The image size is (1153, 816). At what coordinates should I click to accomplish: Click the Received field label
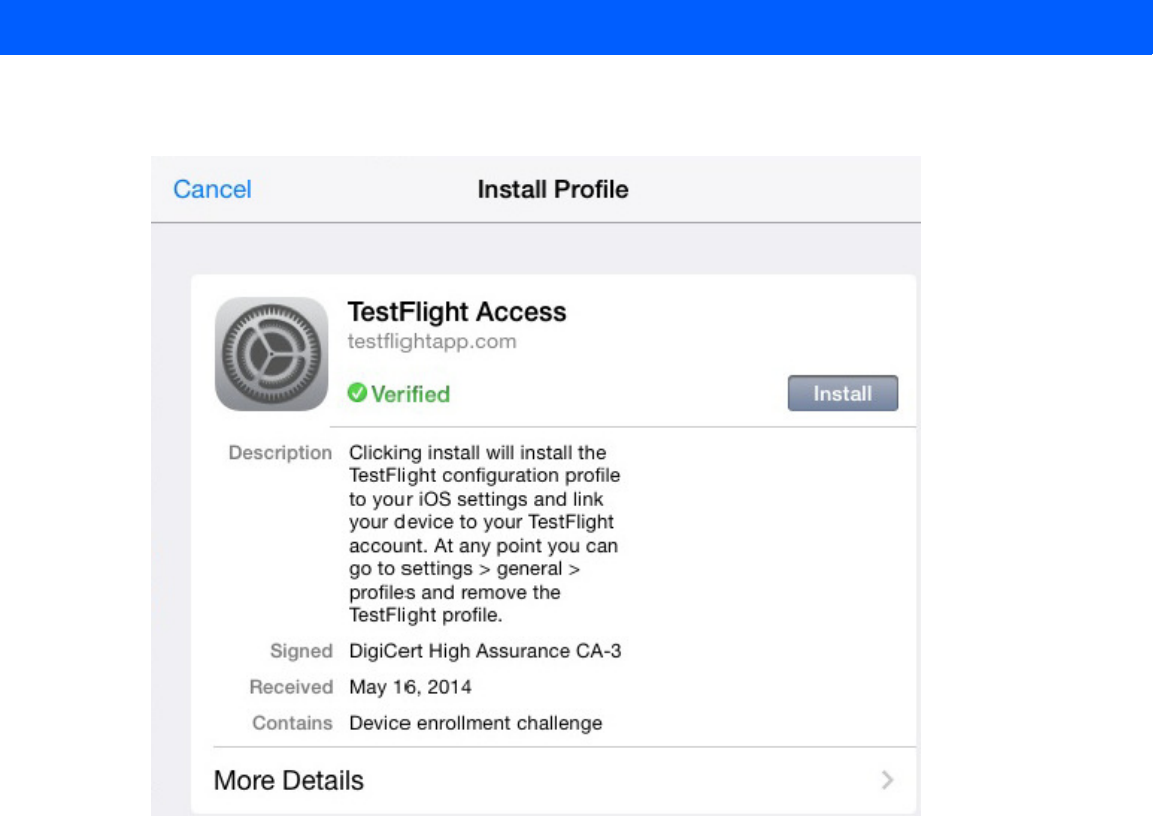tap(291, 687)
